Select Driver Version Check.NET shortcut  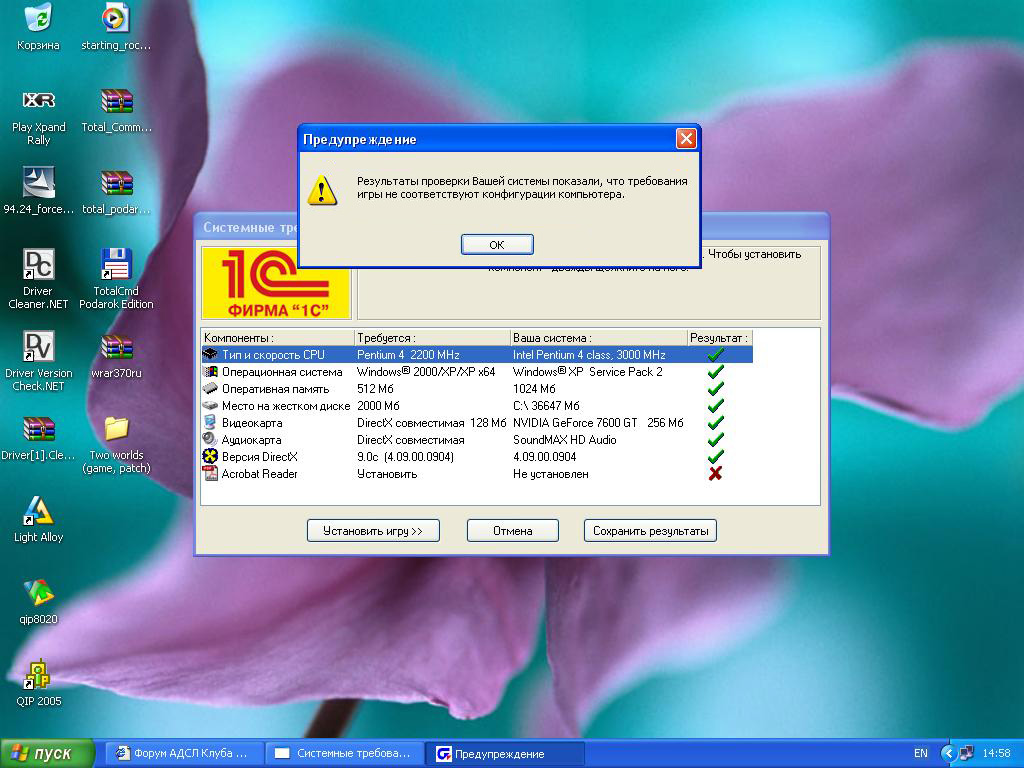(39, 347)
